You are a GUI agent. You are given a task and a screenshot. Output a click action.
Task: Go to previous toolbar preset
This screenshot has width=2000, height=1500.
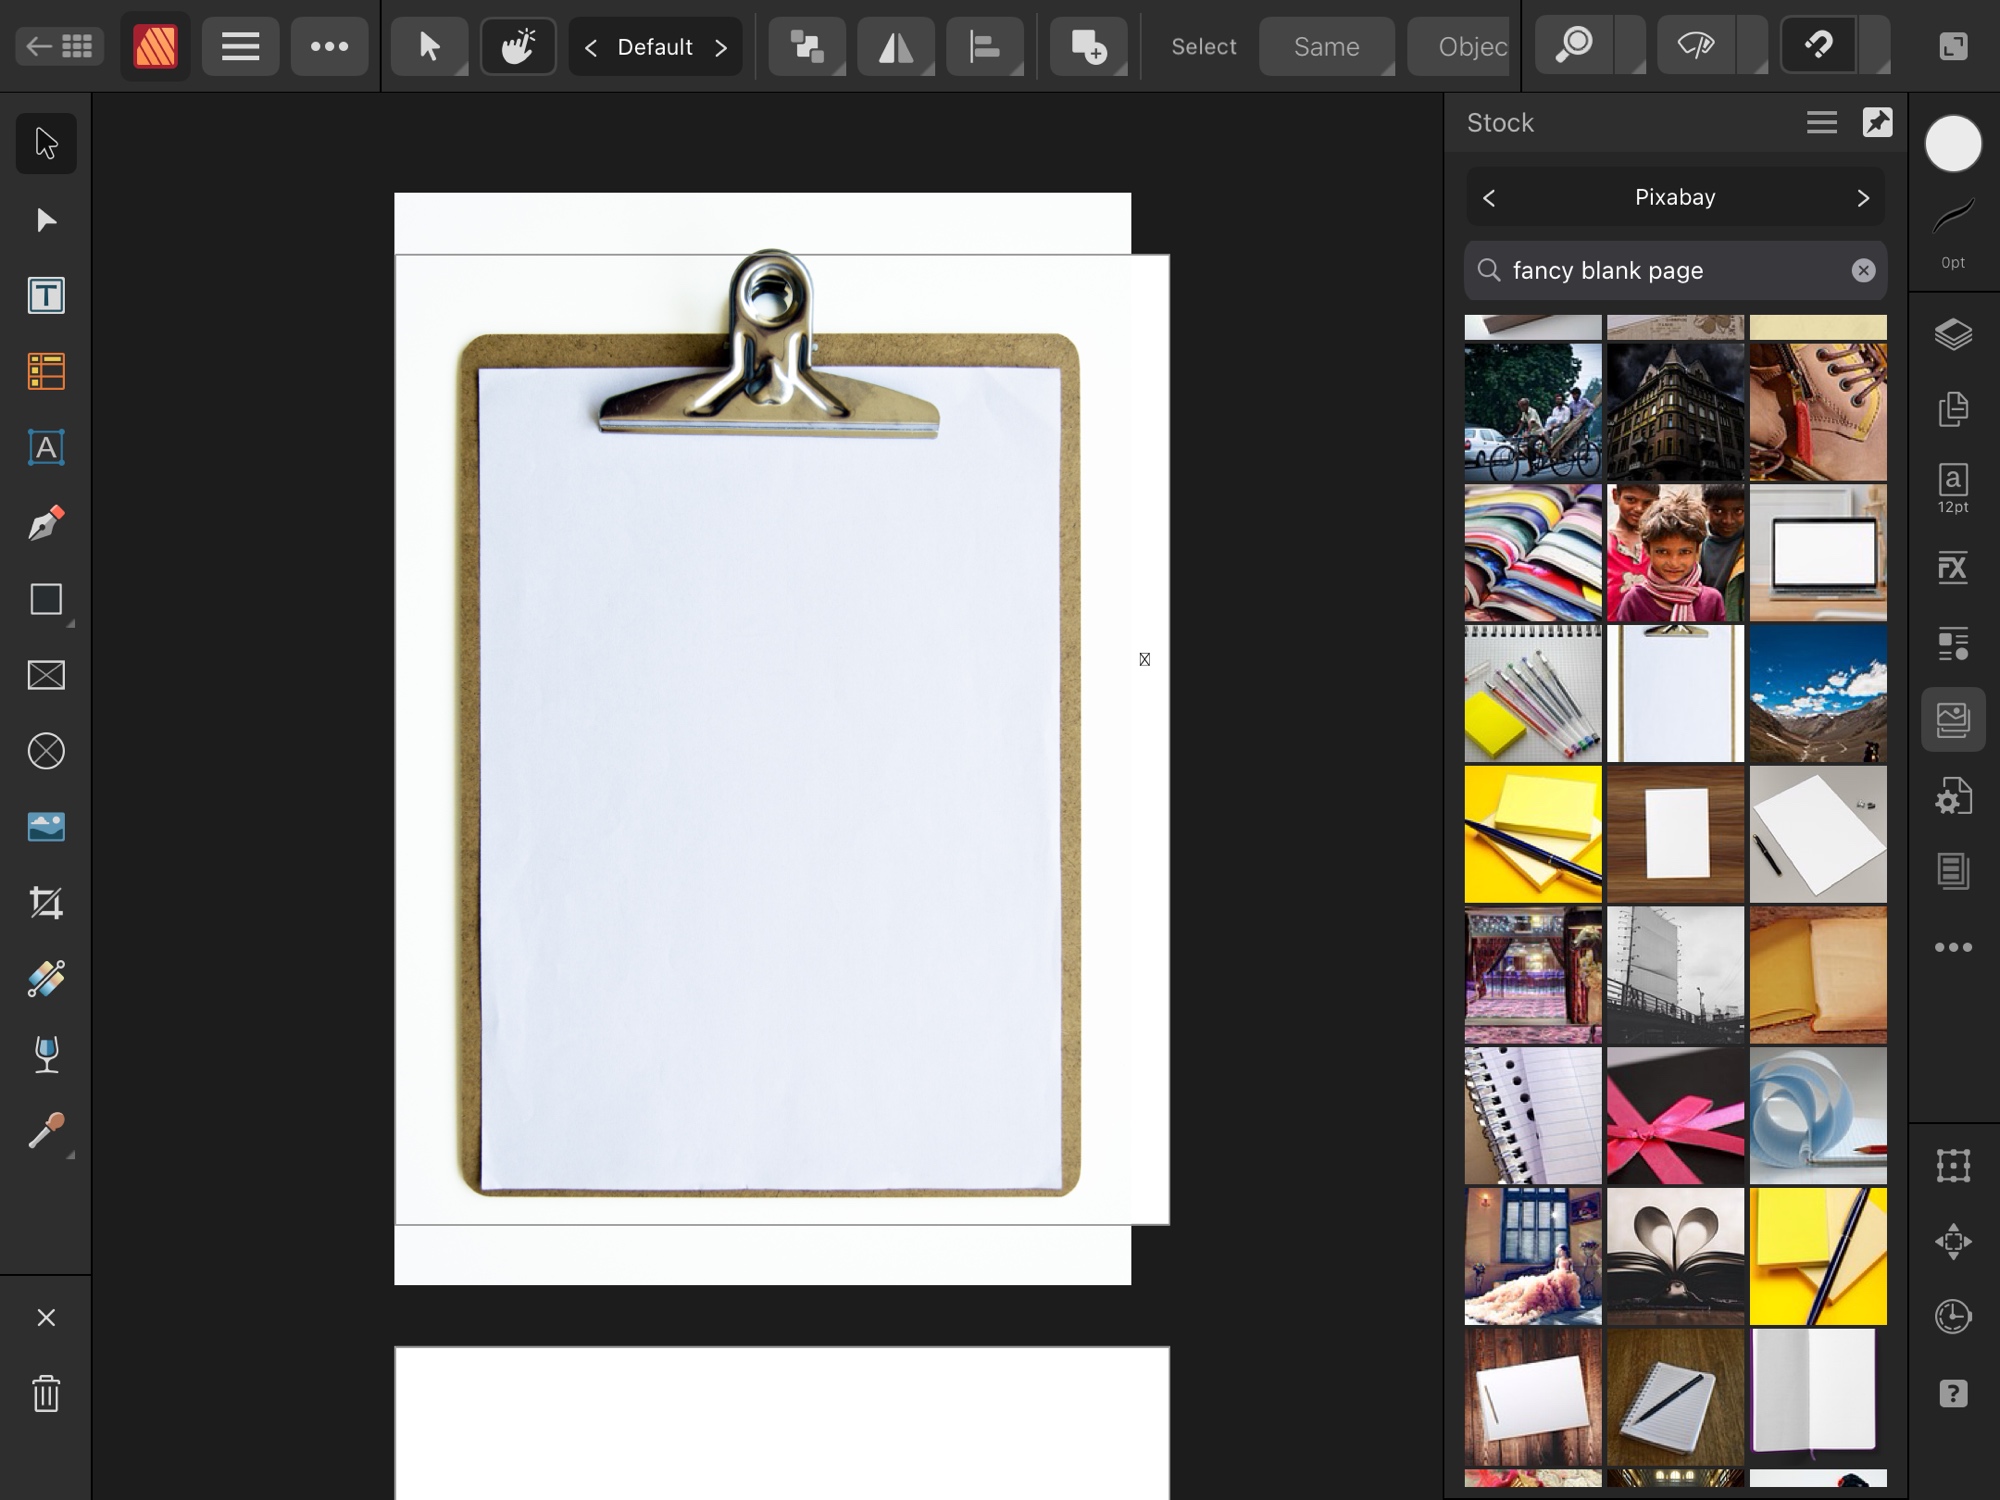[591, 47]
